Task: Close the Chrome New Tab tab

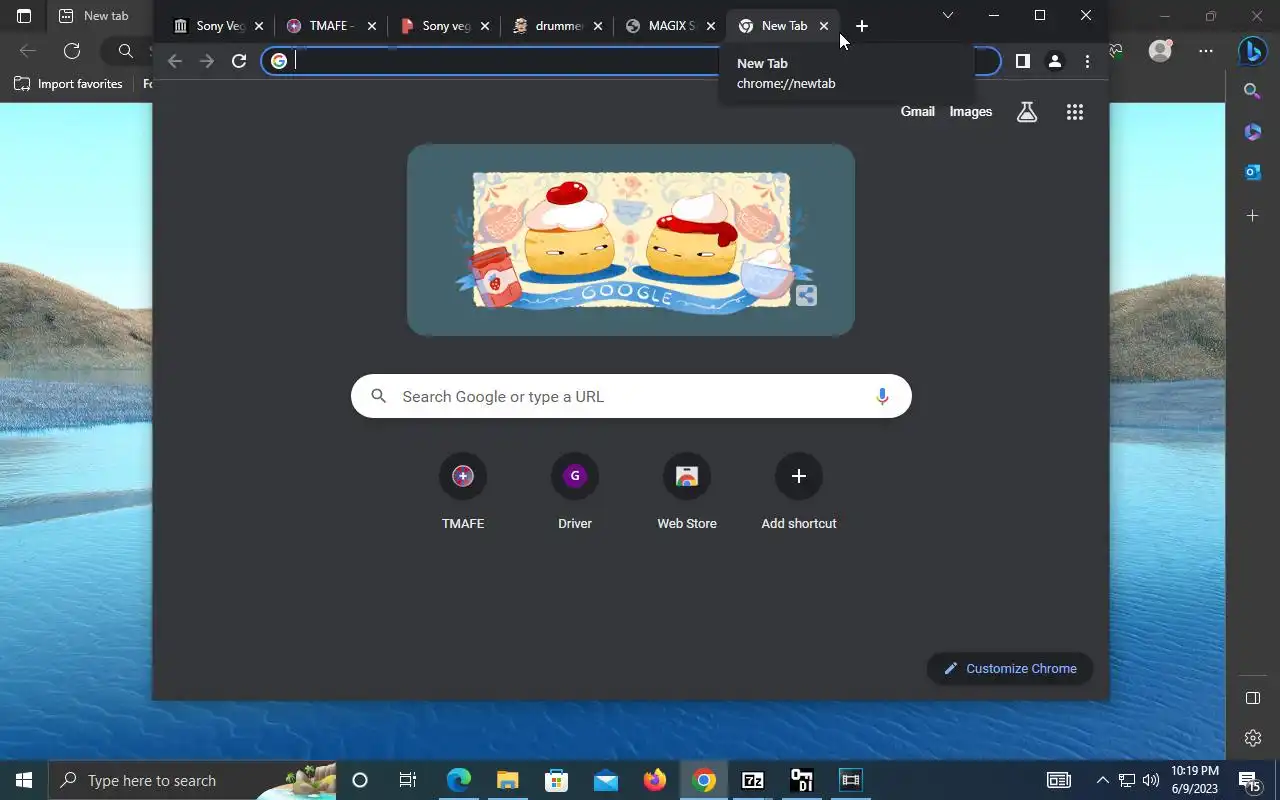Action: (824, 26)
